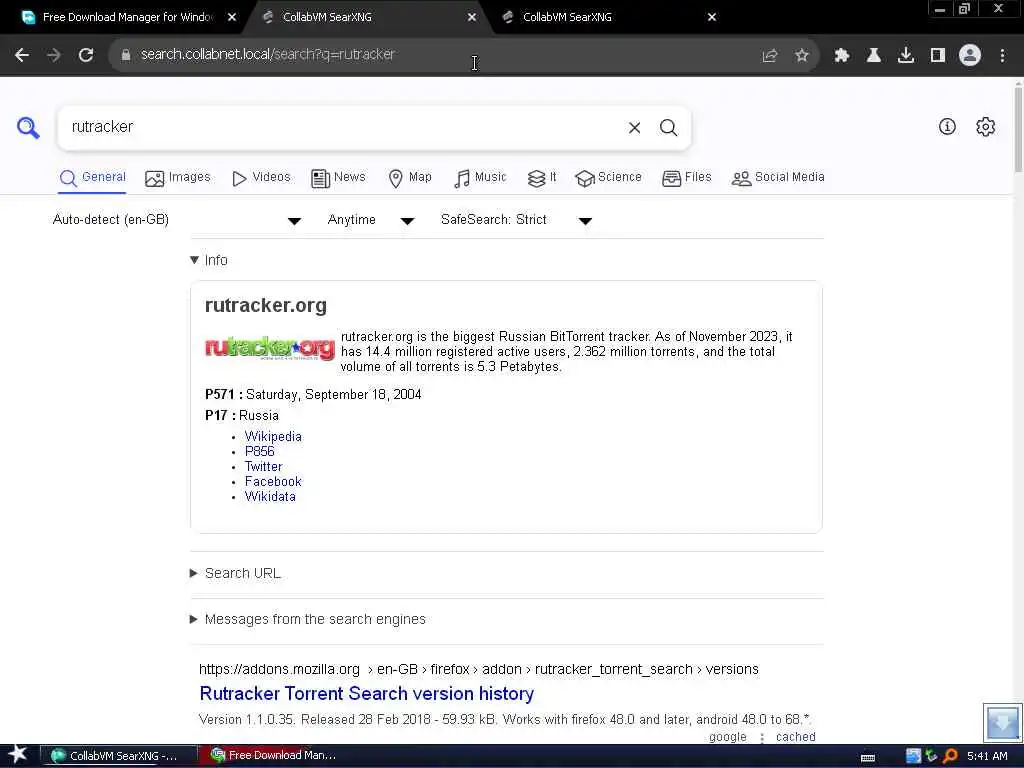Open the SafeSearch: Strict dropdown
The height and width of the screenshot is (768, 1024).
pos(516,220)
